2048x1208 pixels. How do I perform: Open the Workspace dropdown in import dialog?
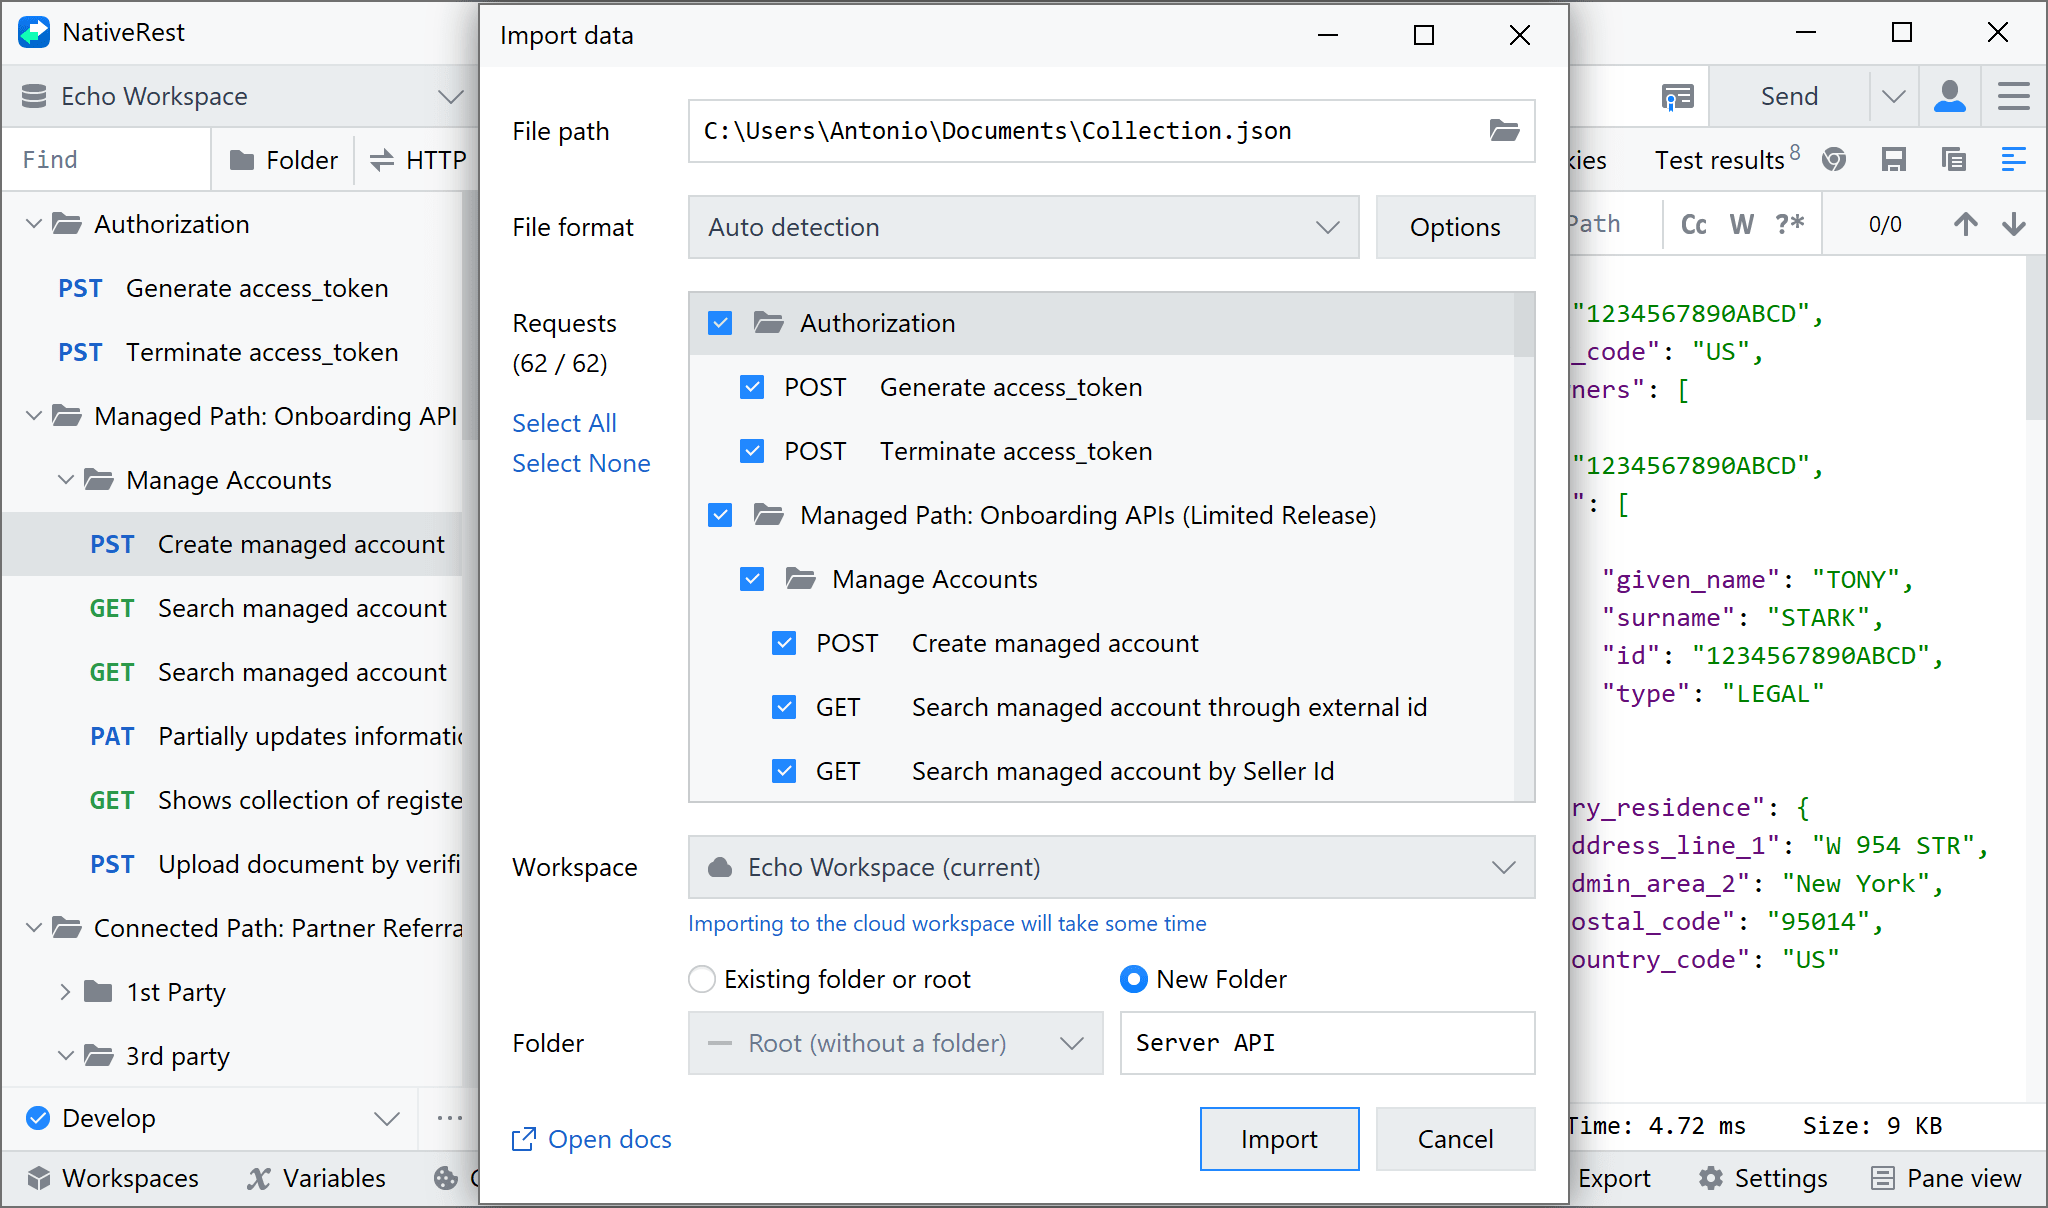point(1111,867)
